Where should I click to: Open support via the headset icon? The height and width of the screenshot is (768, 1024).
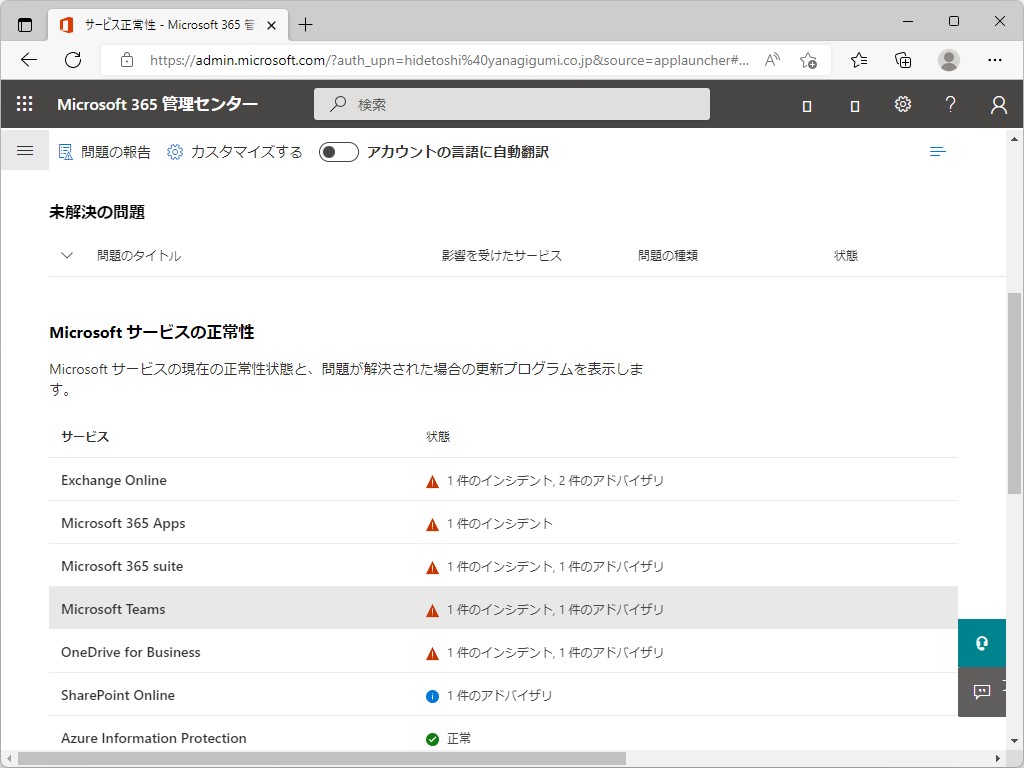click(x=981, y=643)
